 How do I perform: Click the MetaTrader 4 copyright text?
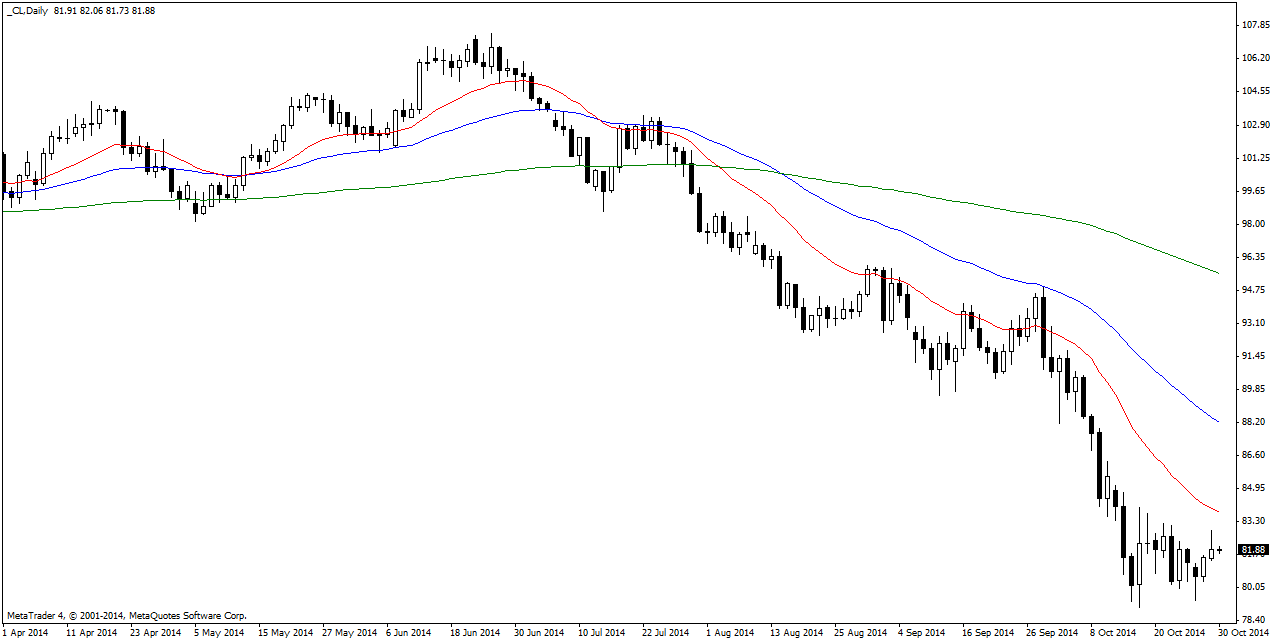(x=127, y=616)
